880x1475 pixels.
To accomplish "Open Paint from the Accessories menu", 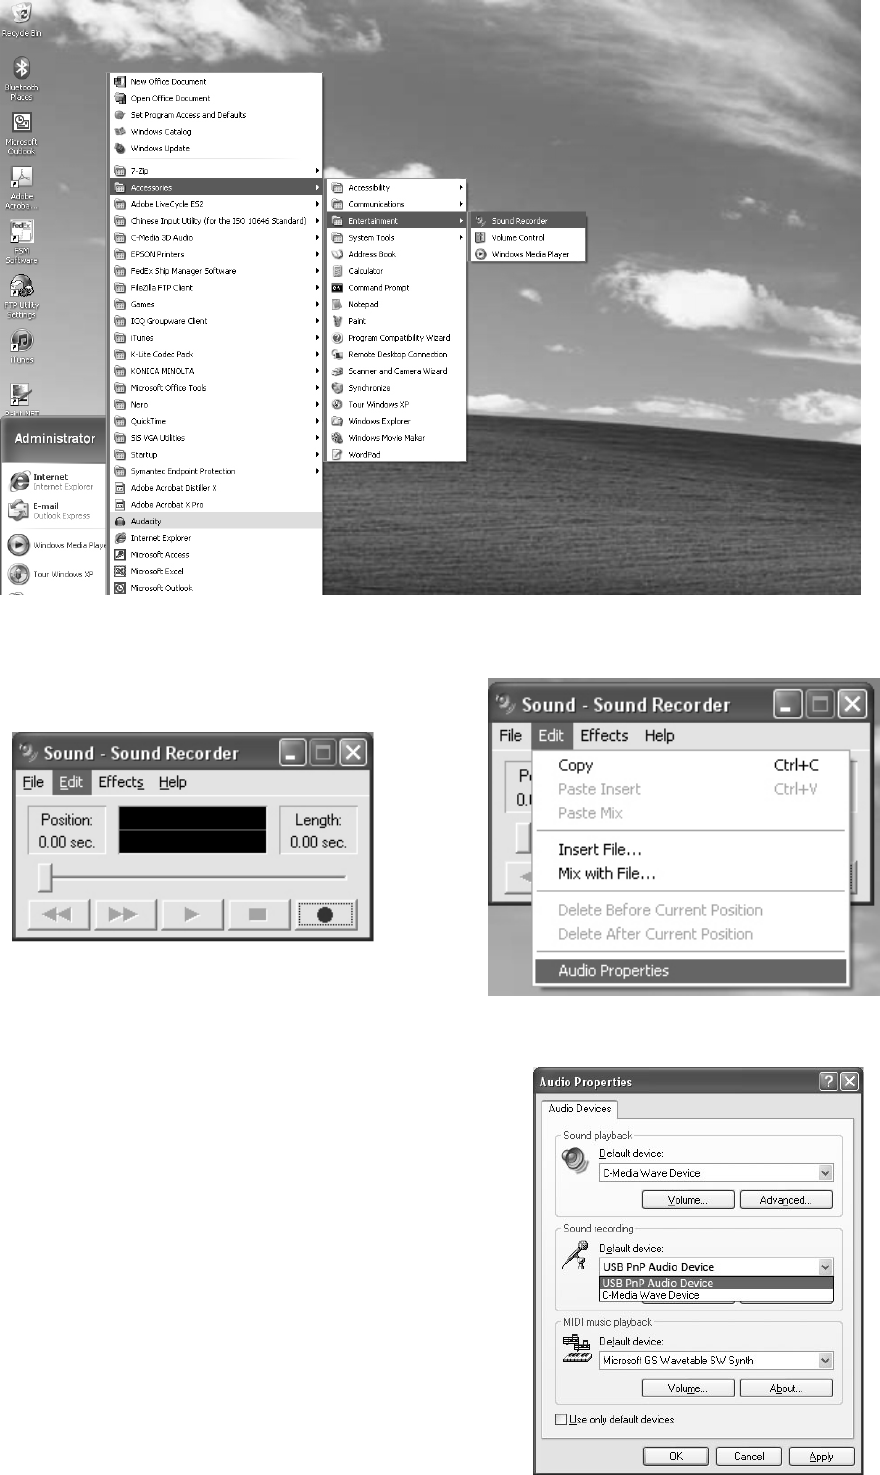I will [x=396, y=321].
